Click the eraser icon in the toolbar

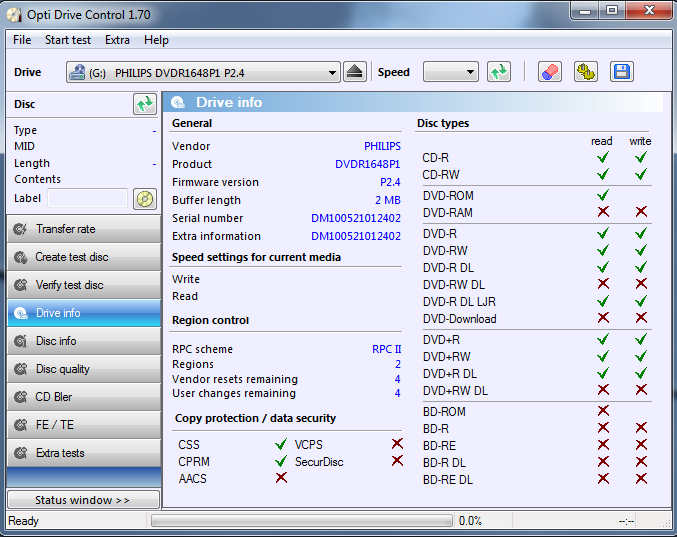point(550,72)
